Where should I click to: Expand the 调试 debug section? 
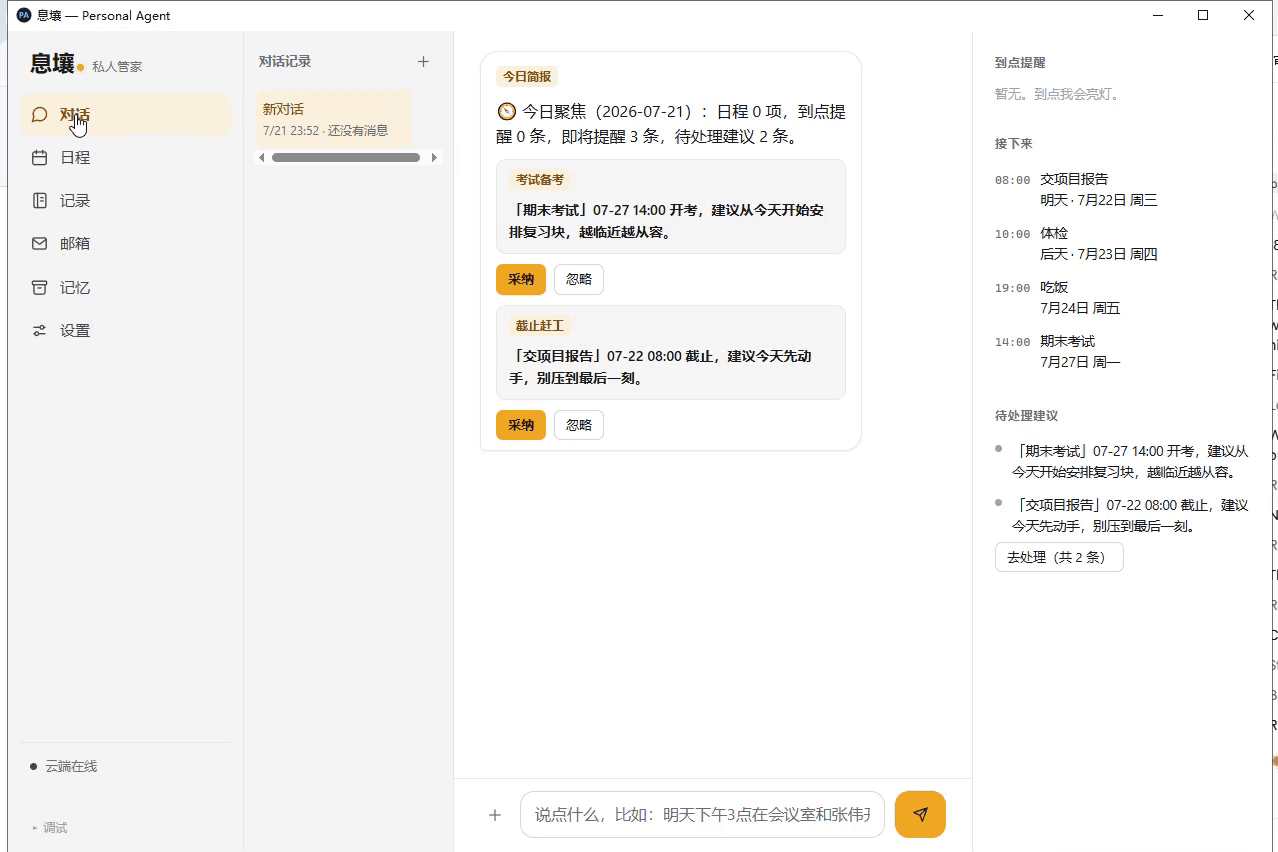tap(50, 828)
